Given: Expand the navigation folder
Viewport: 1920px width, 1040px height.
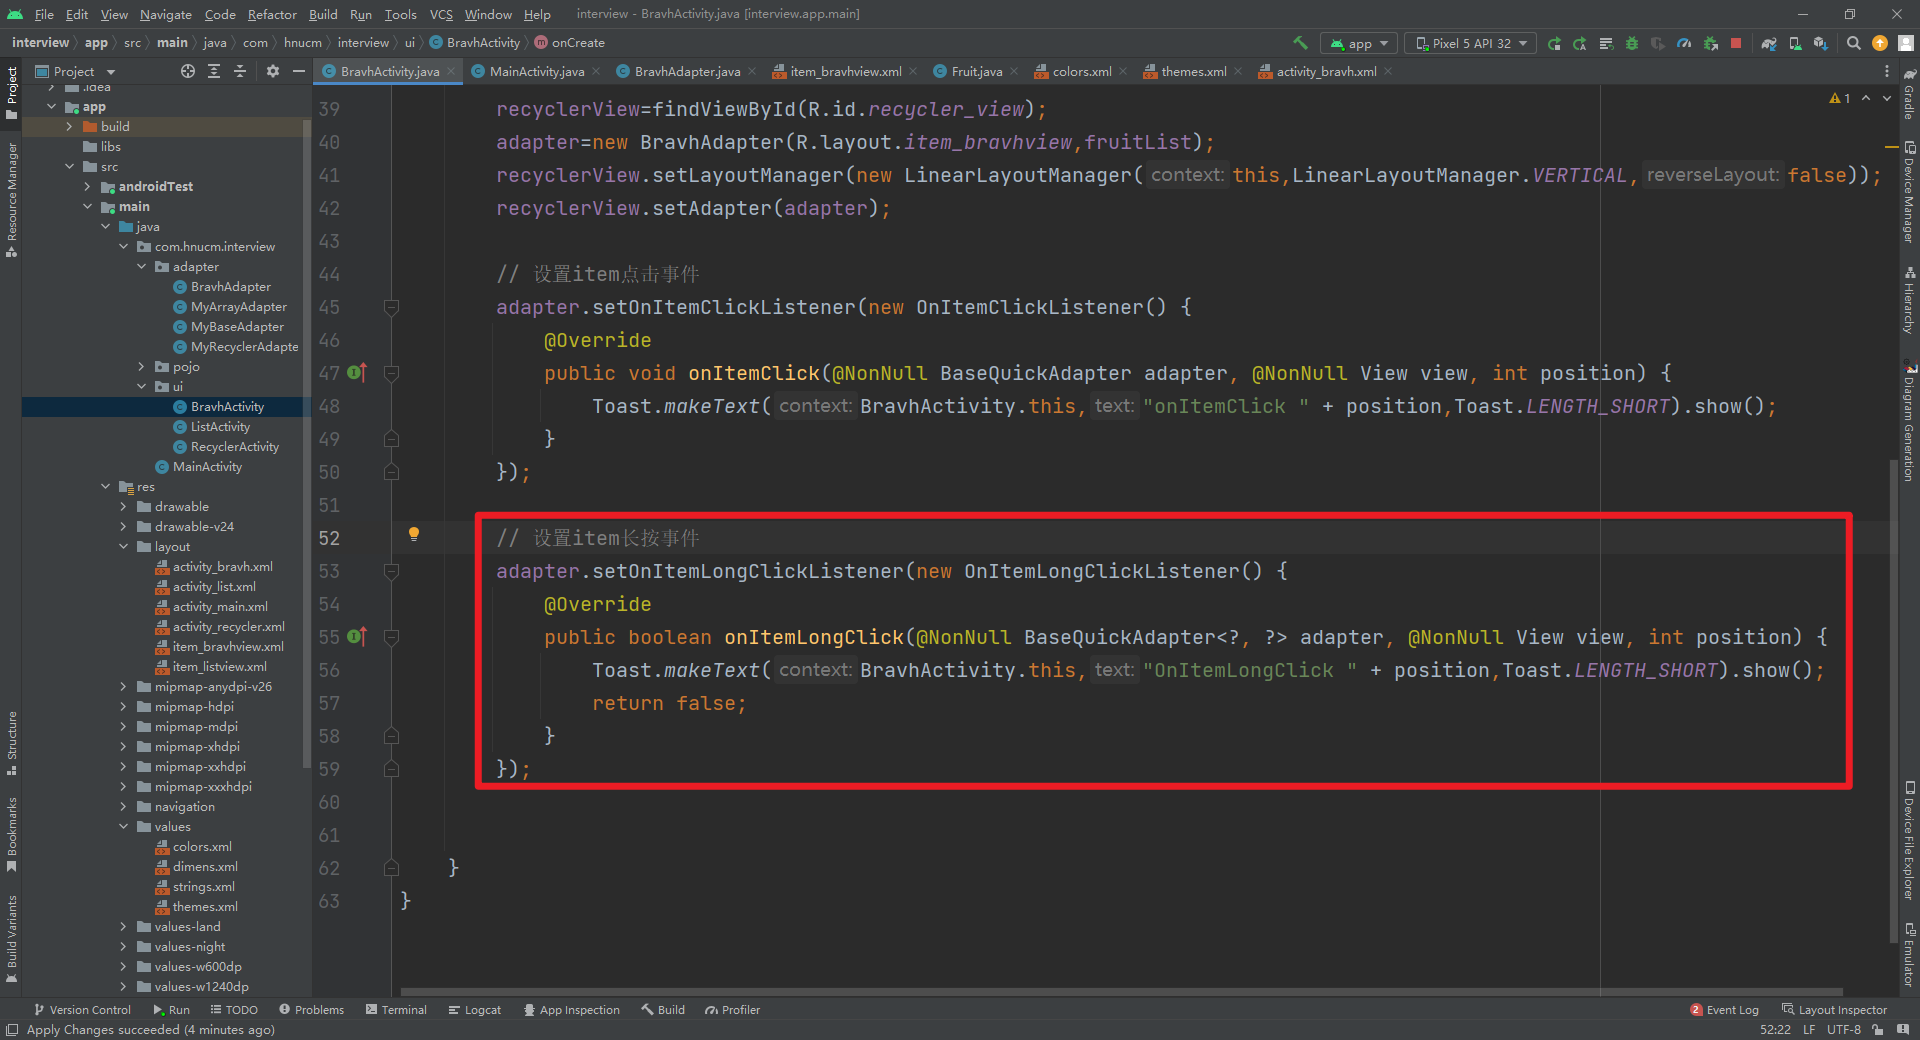Looking at the screenshot, I should point(123,807).
